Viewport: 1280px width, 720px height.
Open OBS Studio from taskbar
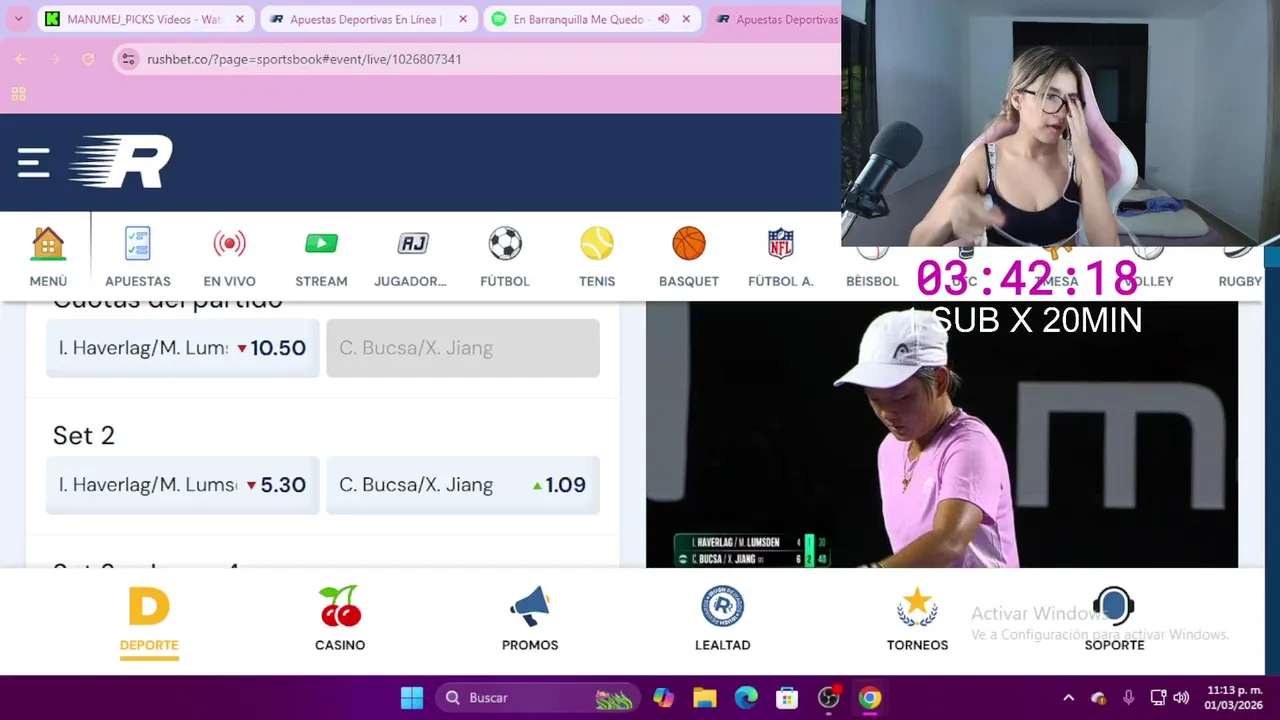[829, 698]
